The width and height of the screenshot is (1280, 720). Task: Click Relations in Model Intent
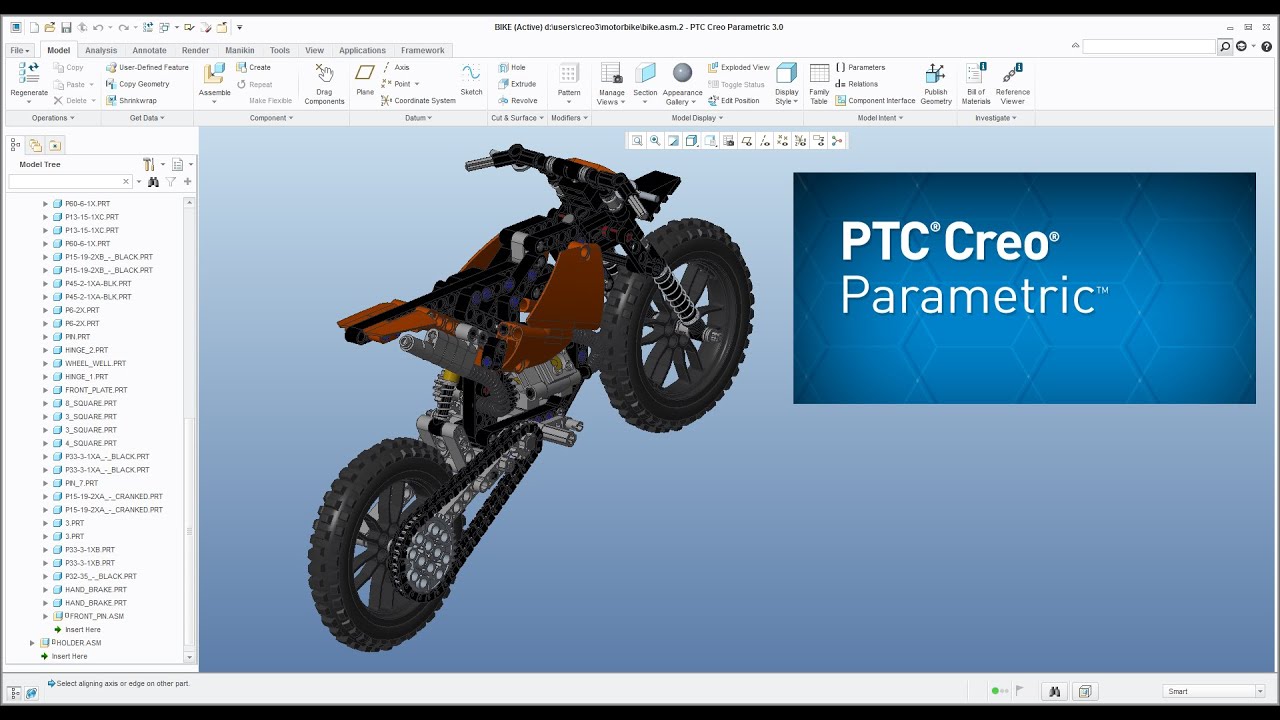(x=856, y=84)
